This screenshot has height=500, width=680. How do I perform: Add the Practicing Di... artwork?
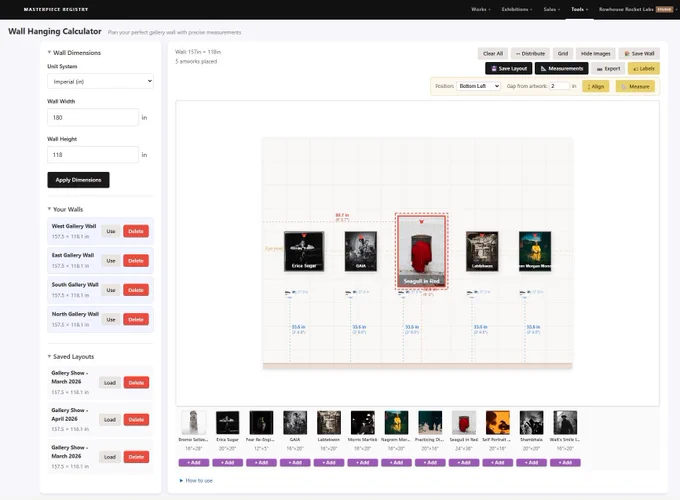pyautogui.click(x=430, y=463)
